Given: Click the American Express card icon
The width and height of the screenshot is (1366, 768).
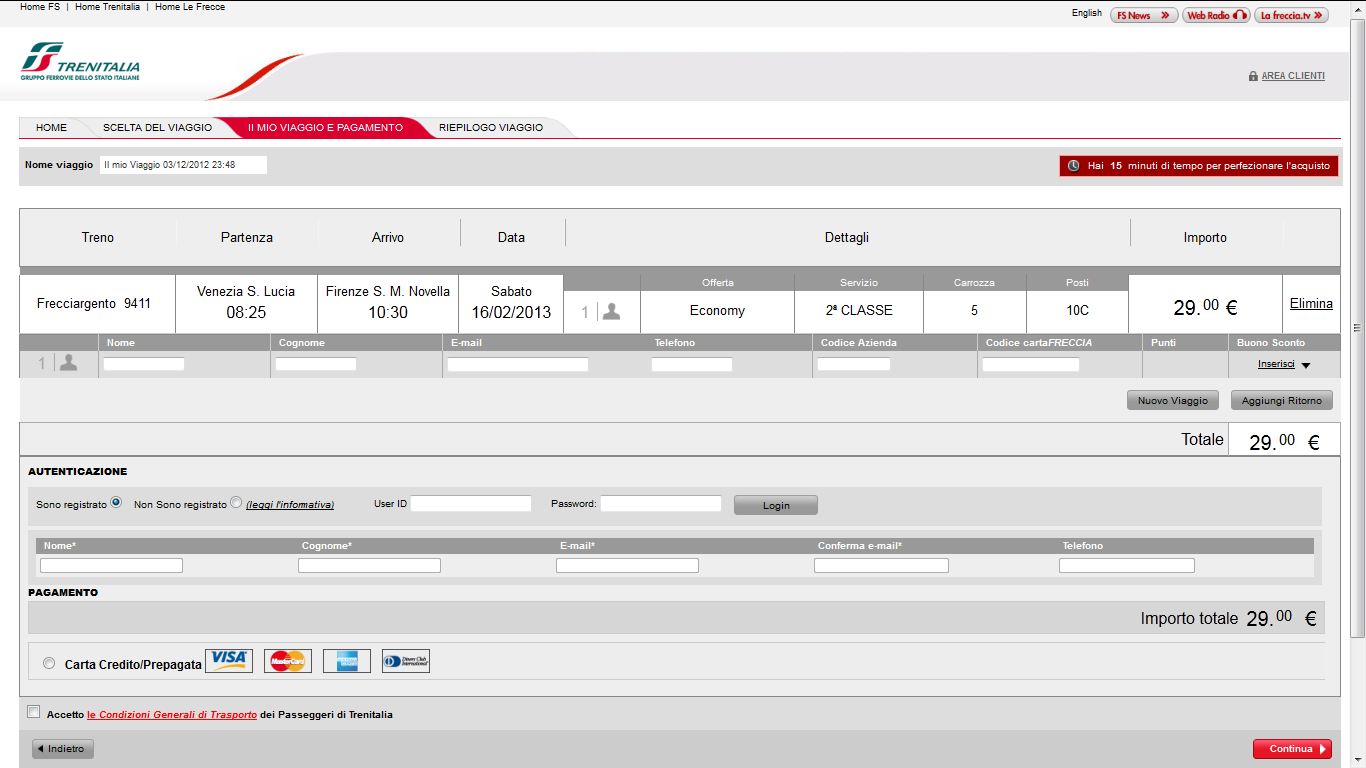Looking at the screenshot, I should (x=347, y=661).
